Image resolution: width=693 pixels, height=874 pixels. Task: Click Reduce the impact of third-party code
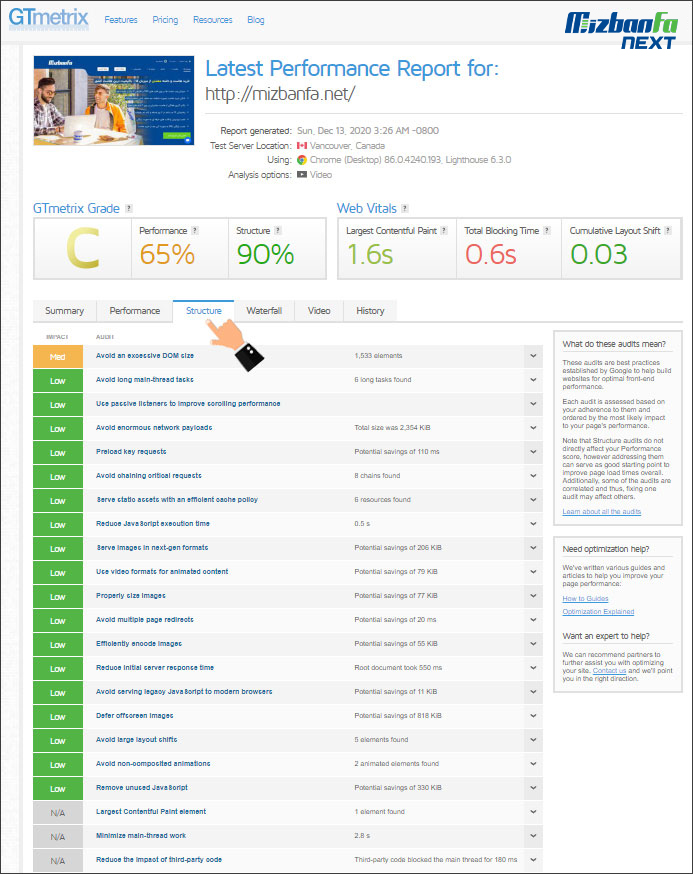[x=159, y=859]
